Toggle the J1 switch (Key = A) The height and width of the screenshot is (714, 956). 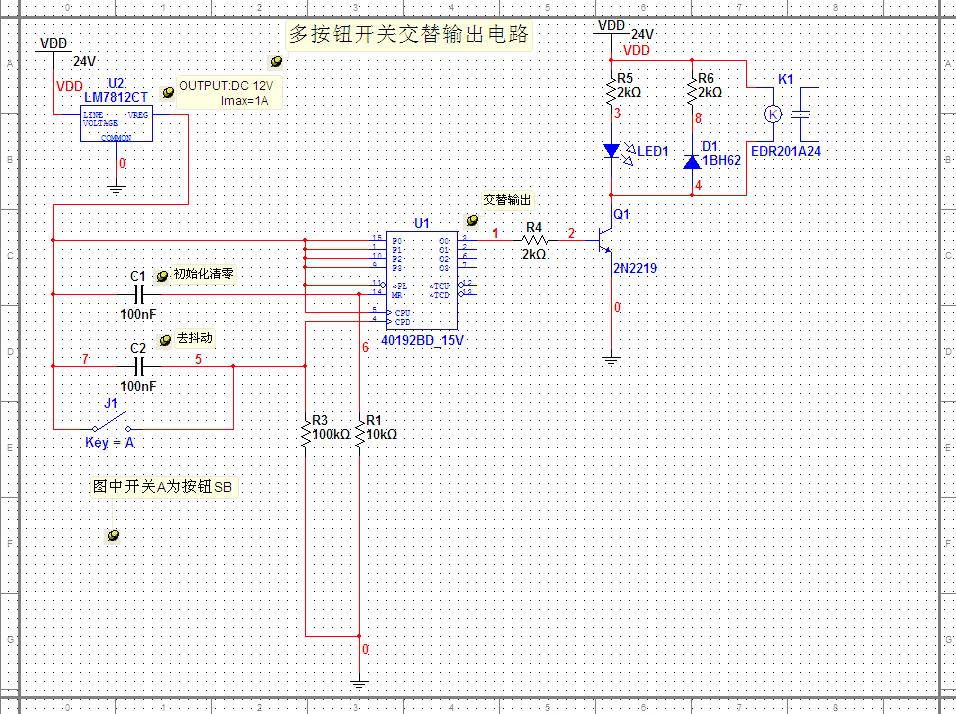(x=111, y=427)
